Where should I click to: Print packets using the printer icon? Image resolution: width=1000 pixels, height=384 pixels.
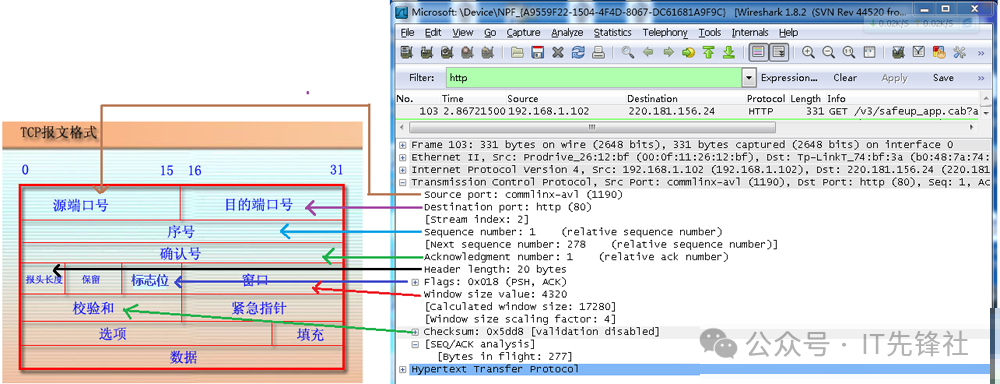point(598,53)
